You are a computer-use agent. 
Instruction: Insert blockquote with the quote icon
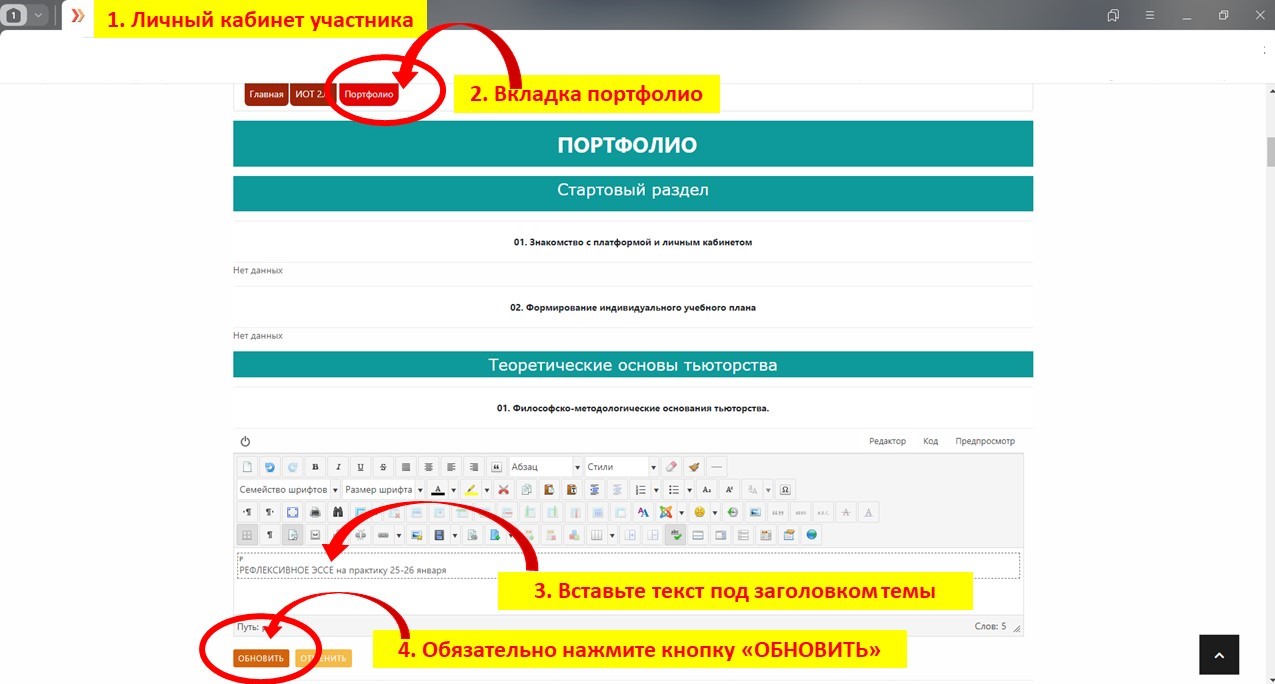(496, 467)
